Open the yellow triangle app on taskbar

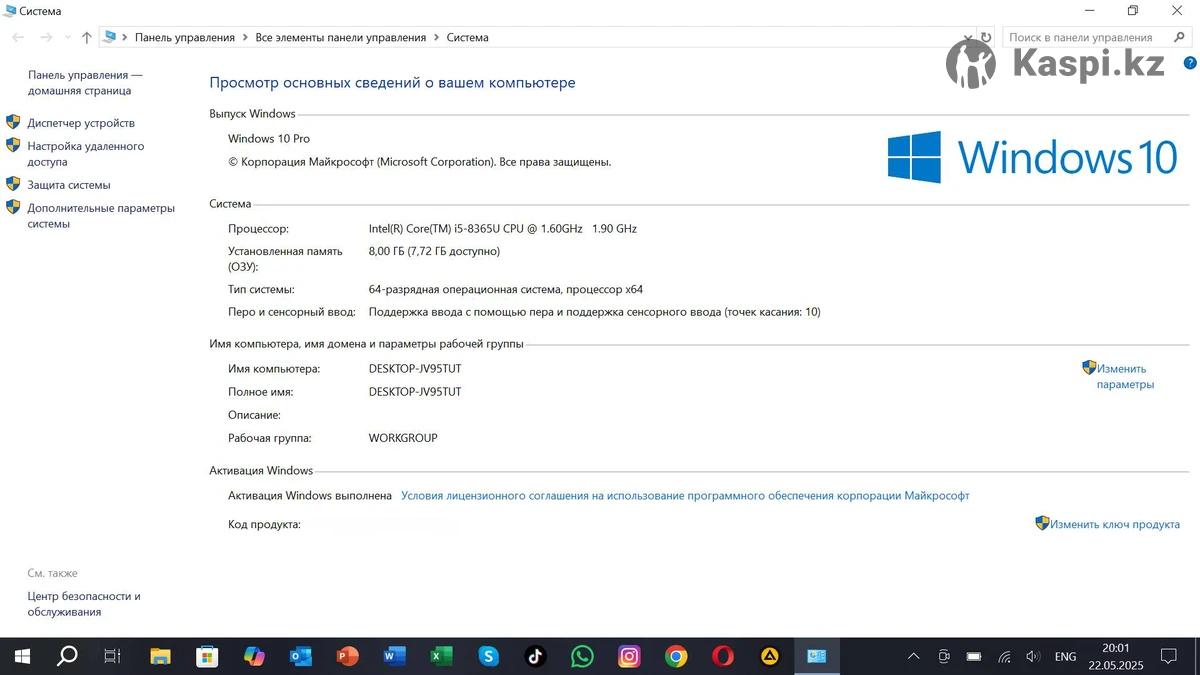(x=770, y=657)
